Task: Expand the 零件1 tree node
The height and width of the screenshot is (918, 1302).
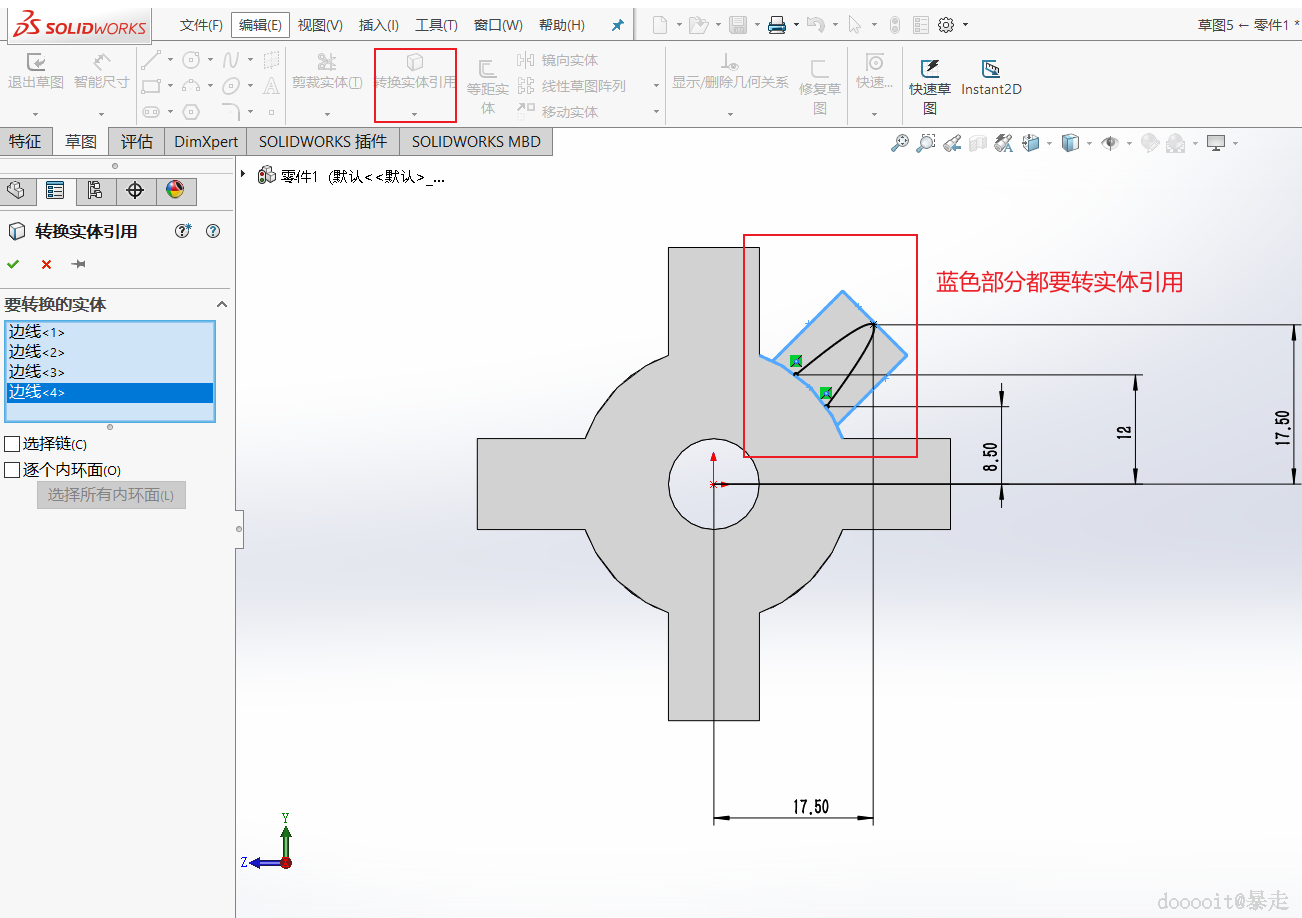Action: click(x=243, y=174)
